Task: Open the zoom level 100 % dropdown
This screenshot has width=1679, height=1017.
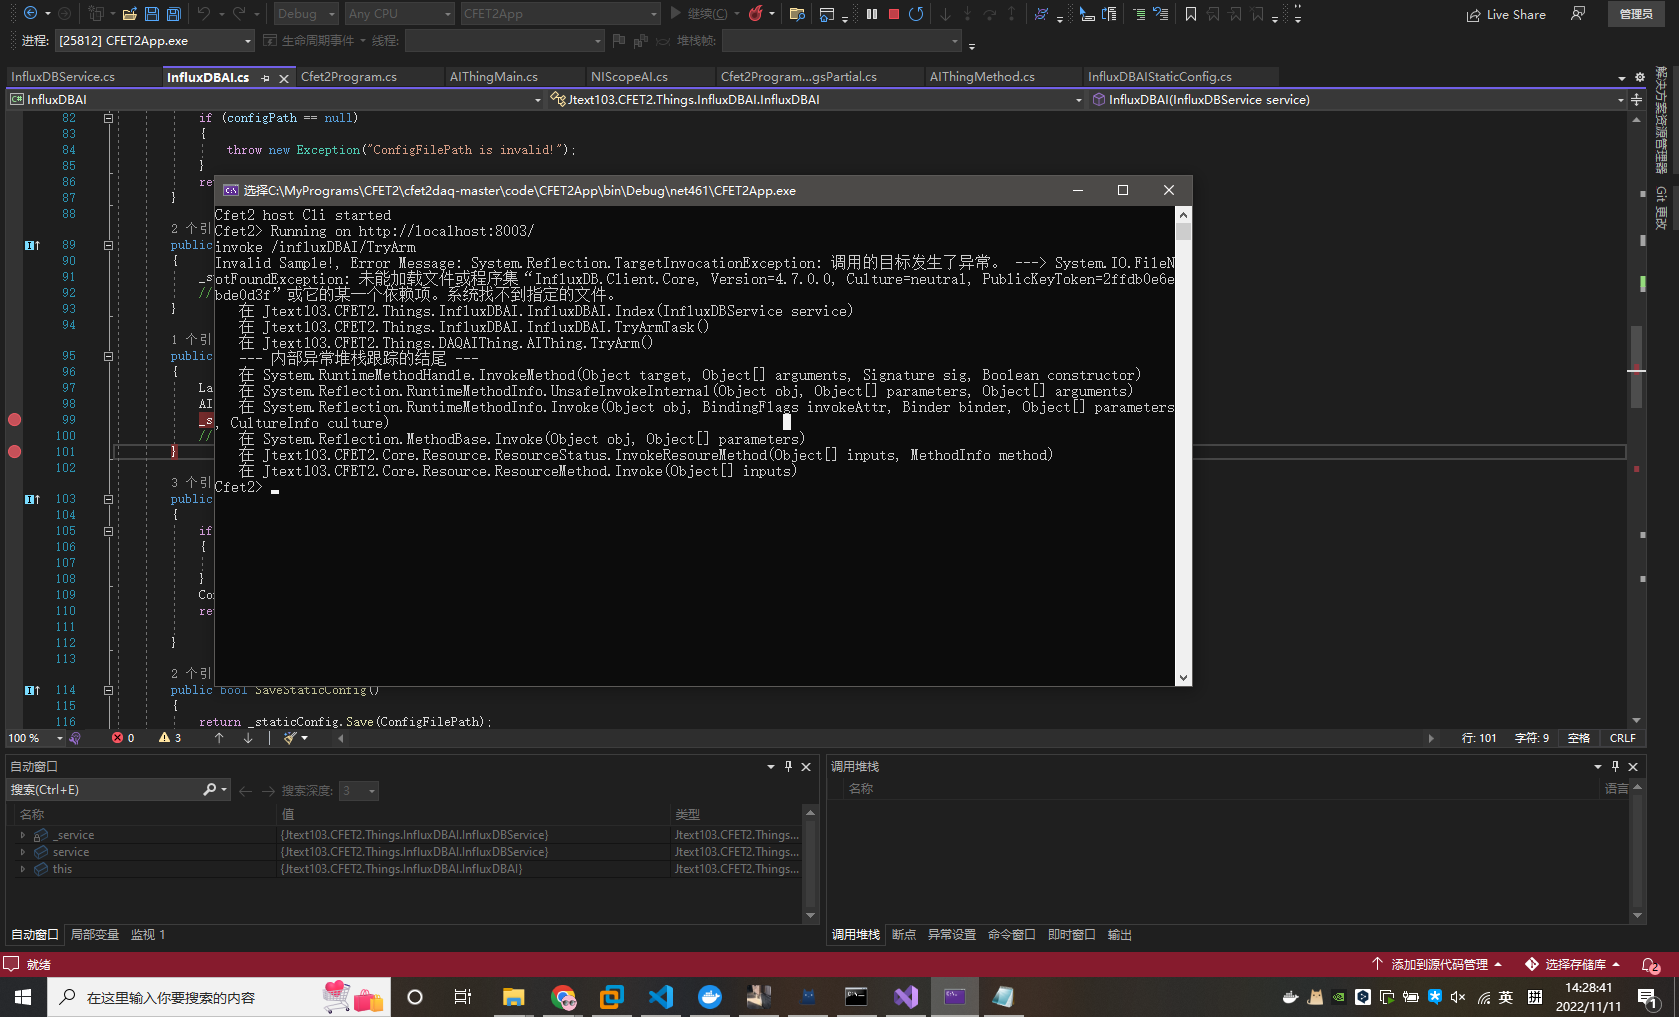Action: 35,738
